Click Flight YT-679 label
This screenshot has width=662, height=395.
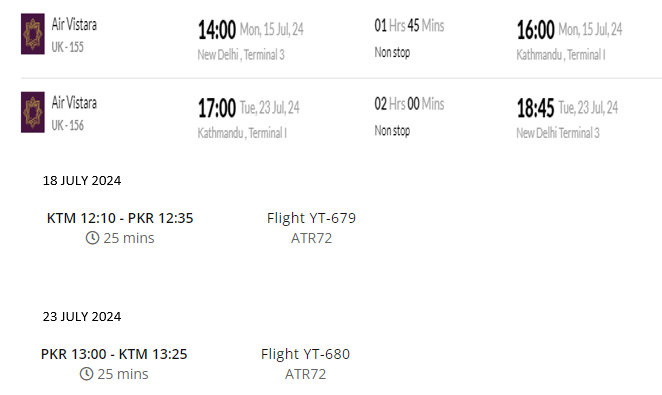coord(311,218)
